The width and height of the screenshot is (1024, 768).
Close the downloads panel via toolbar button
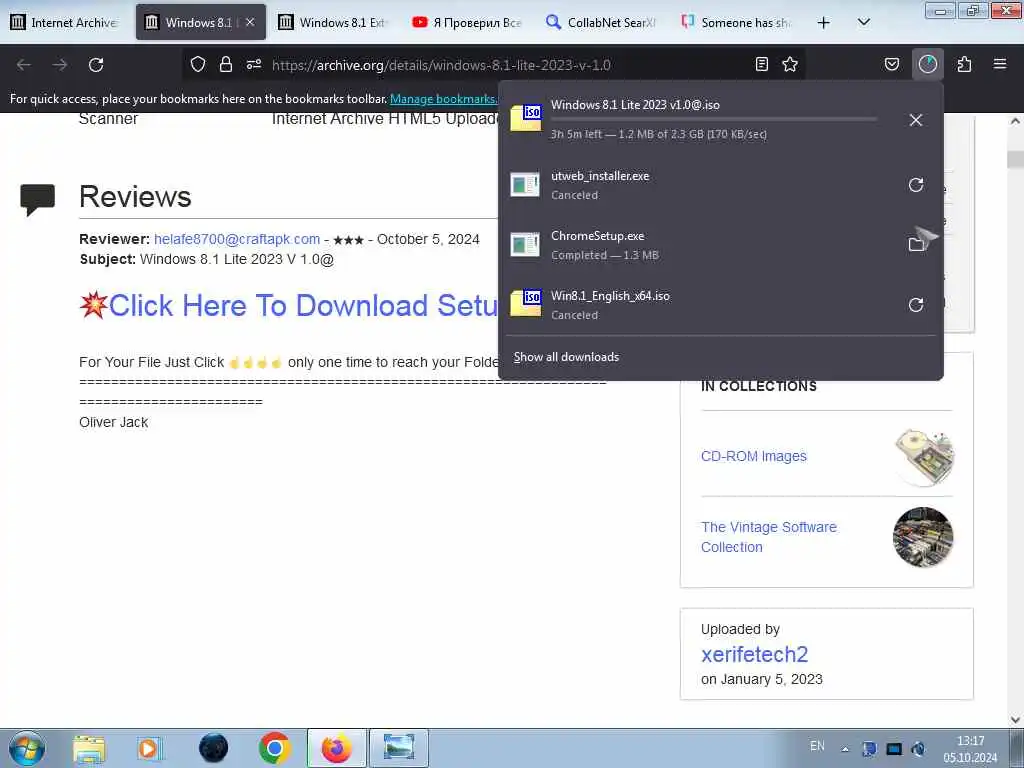coord(927,64)
